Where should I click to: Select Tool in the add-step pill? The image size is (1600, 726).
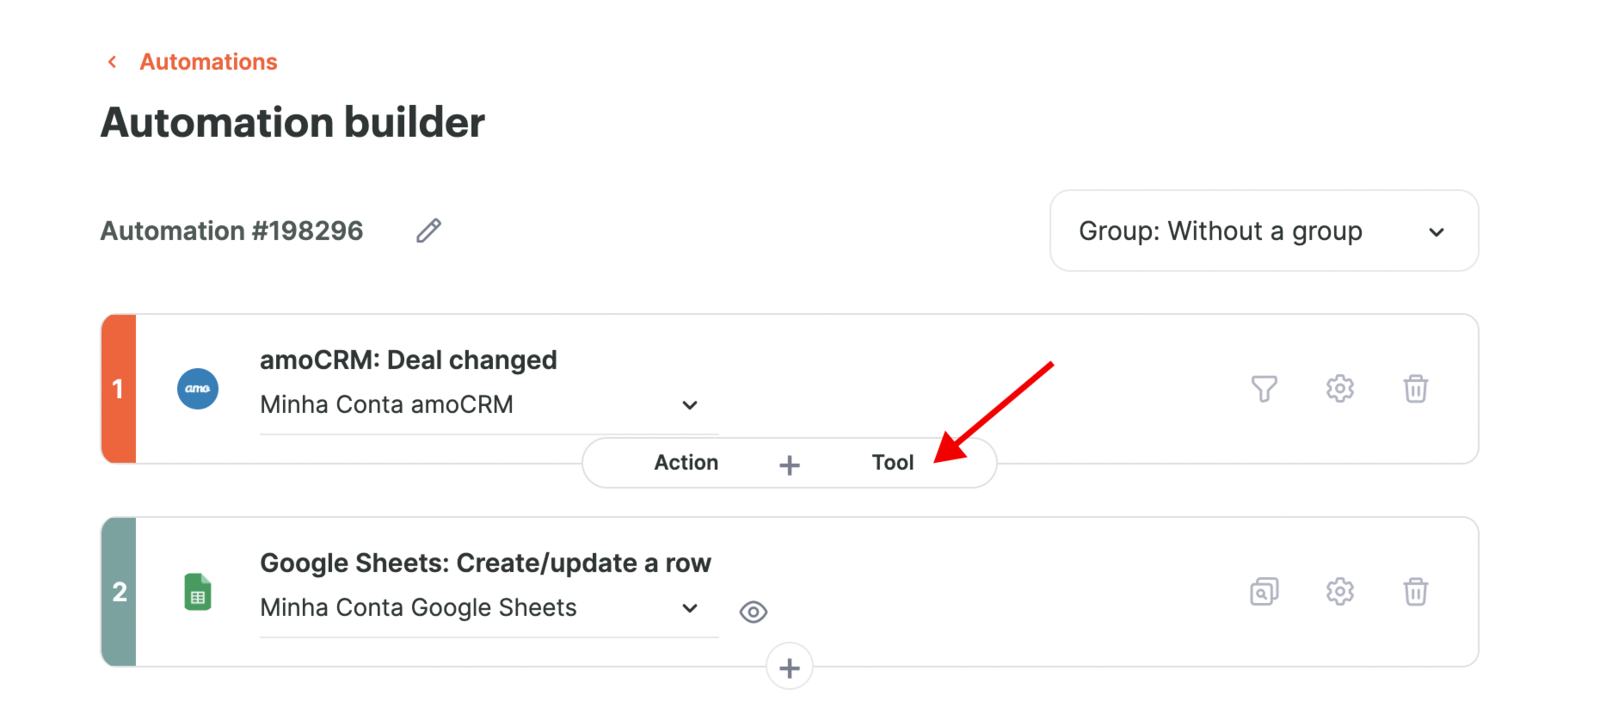tap(893, 462)
